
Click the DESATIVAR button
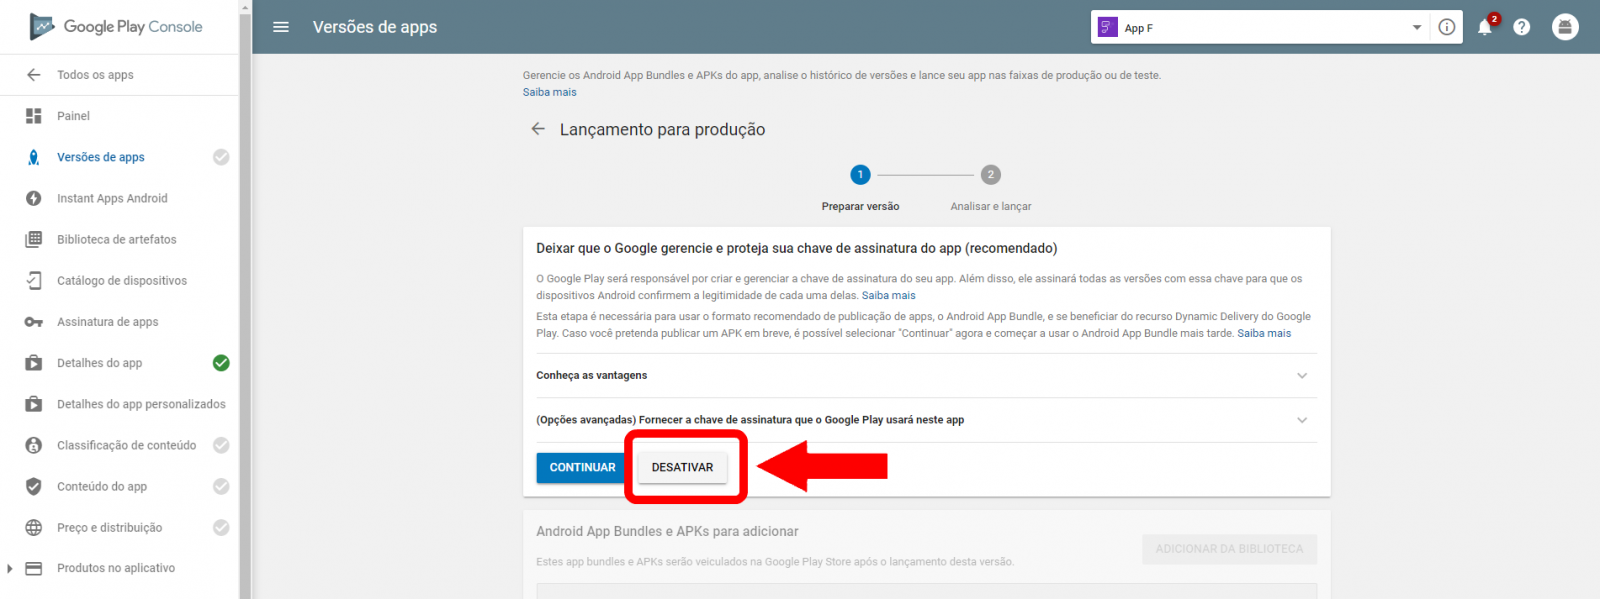tap(683, 467)
